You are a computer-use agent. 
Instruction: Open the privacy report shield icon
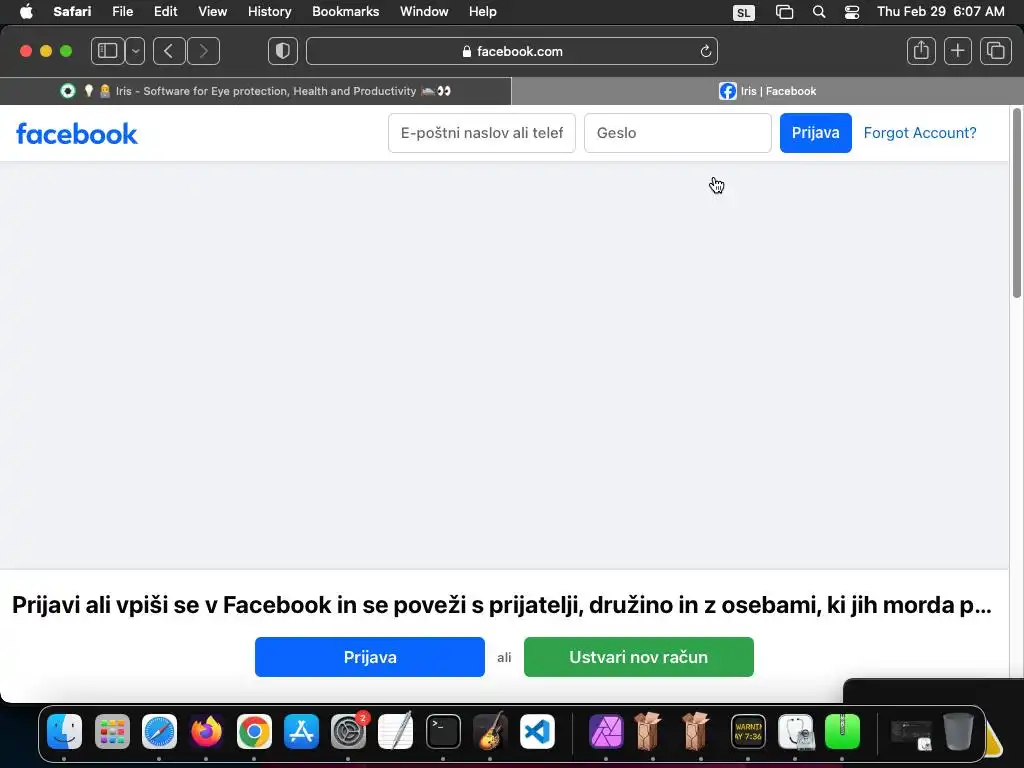[x=283, y=51]
